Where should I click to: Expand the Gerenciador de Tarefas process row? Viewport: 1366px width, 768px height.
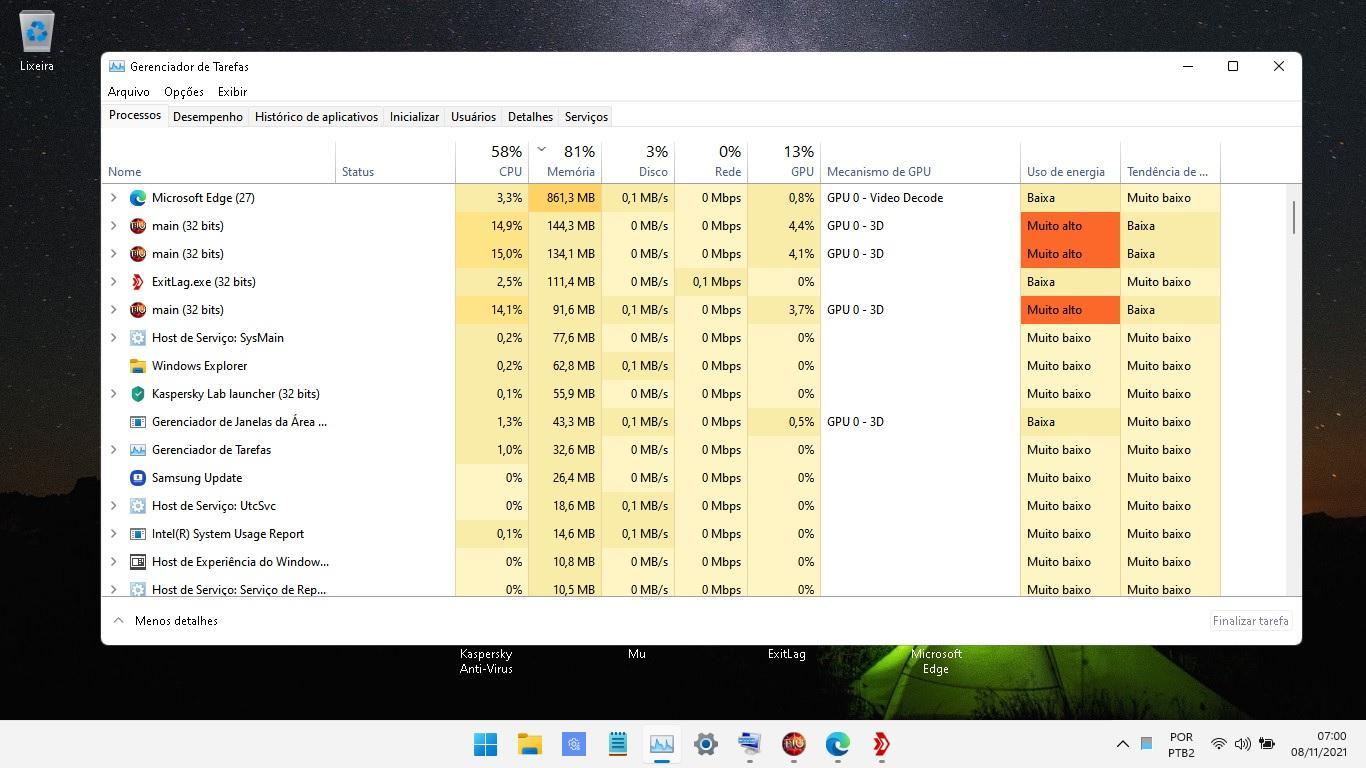[x=114, y=450]
